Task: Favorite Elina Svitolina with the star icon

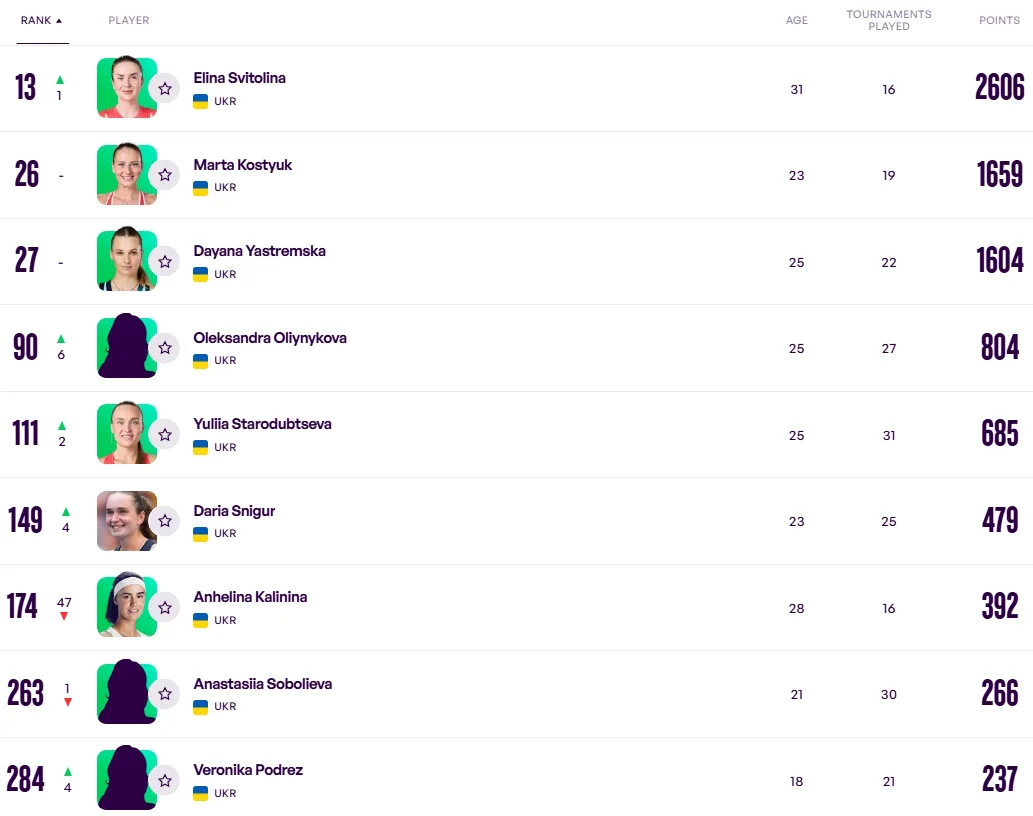Action: click(165, 89)
